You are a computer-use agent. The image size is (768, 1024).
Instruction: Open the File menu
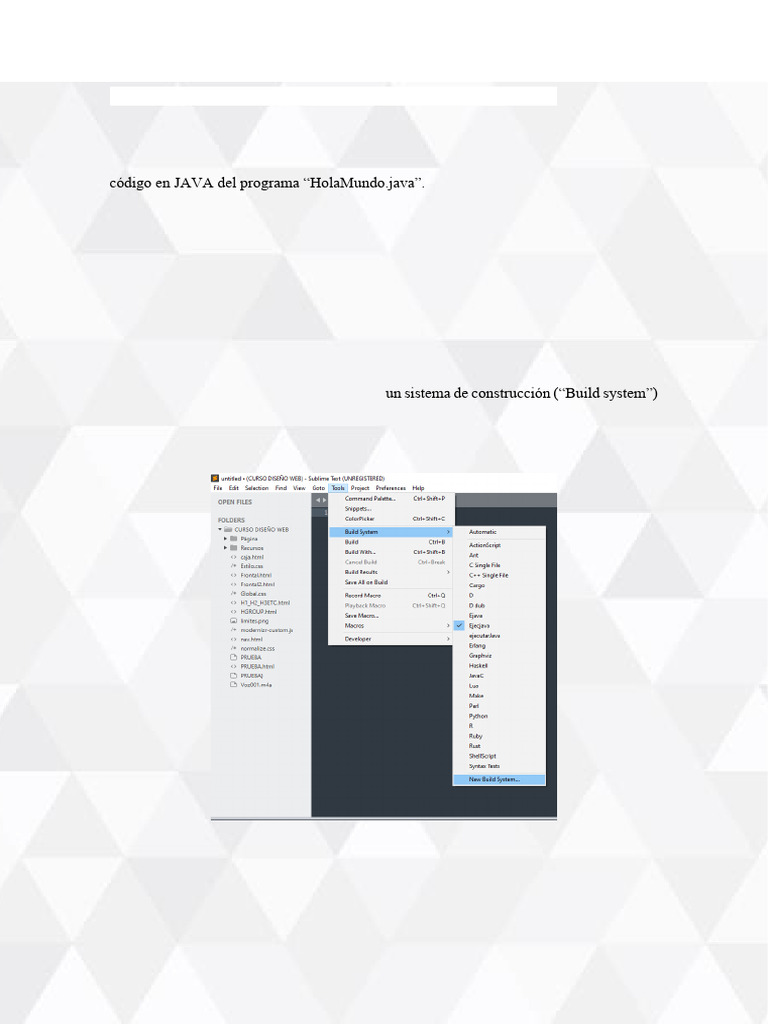pyautogui.click(x=217, y=488)
